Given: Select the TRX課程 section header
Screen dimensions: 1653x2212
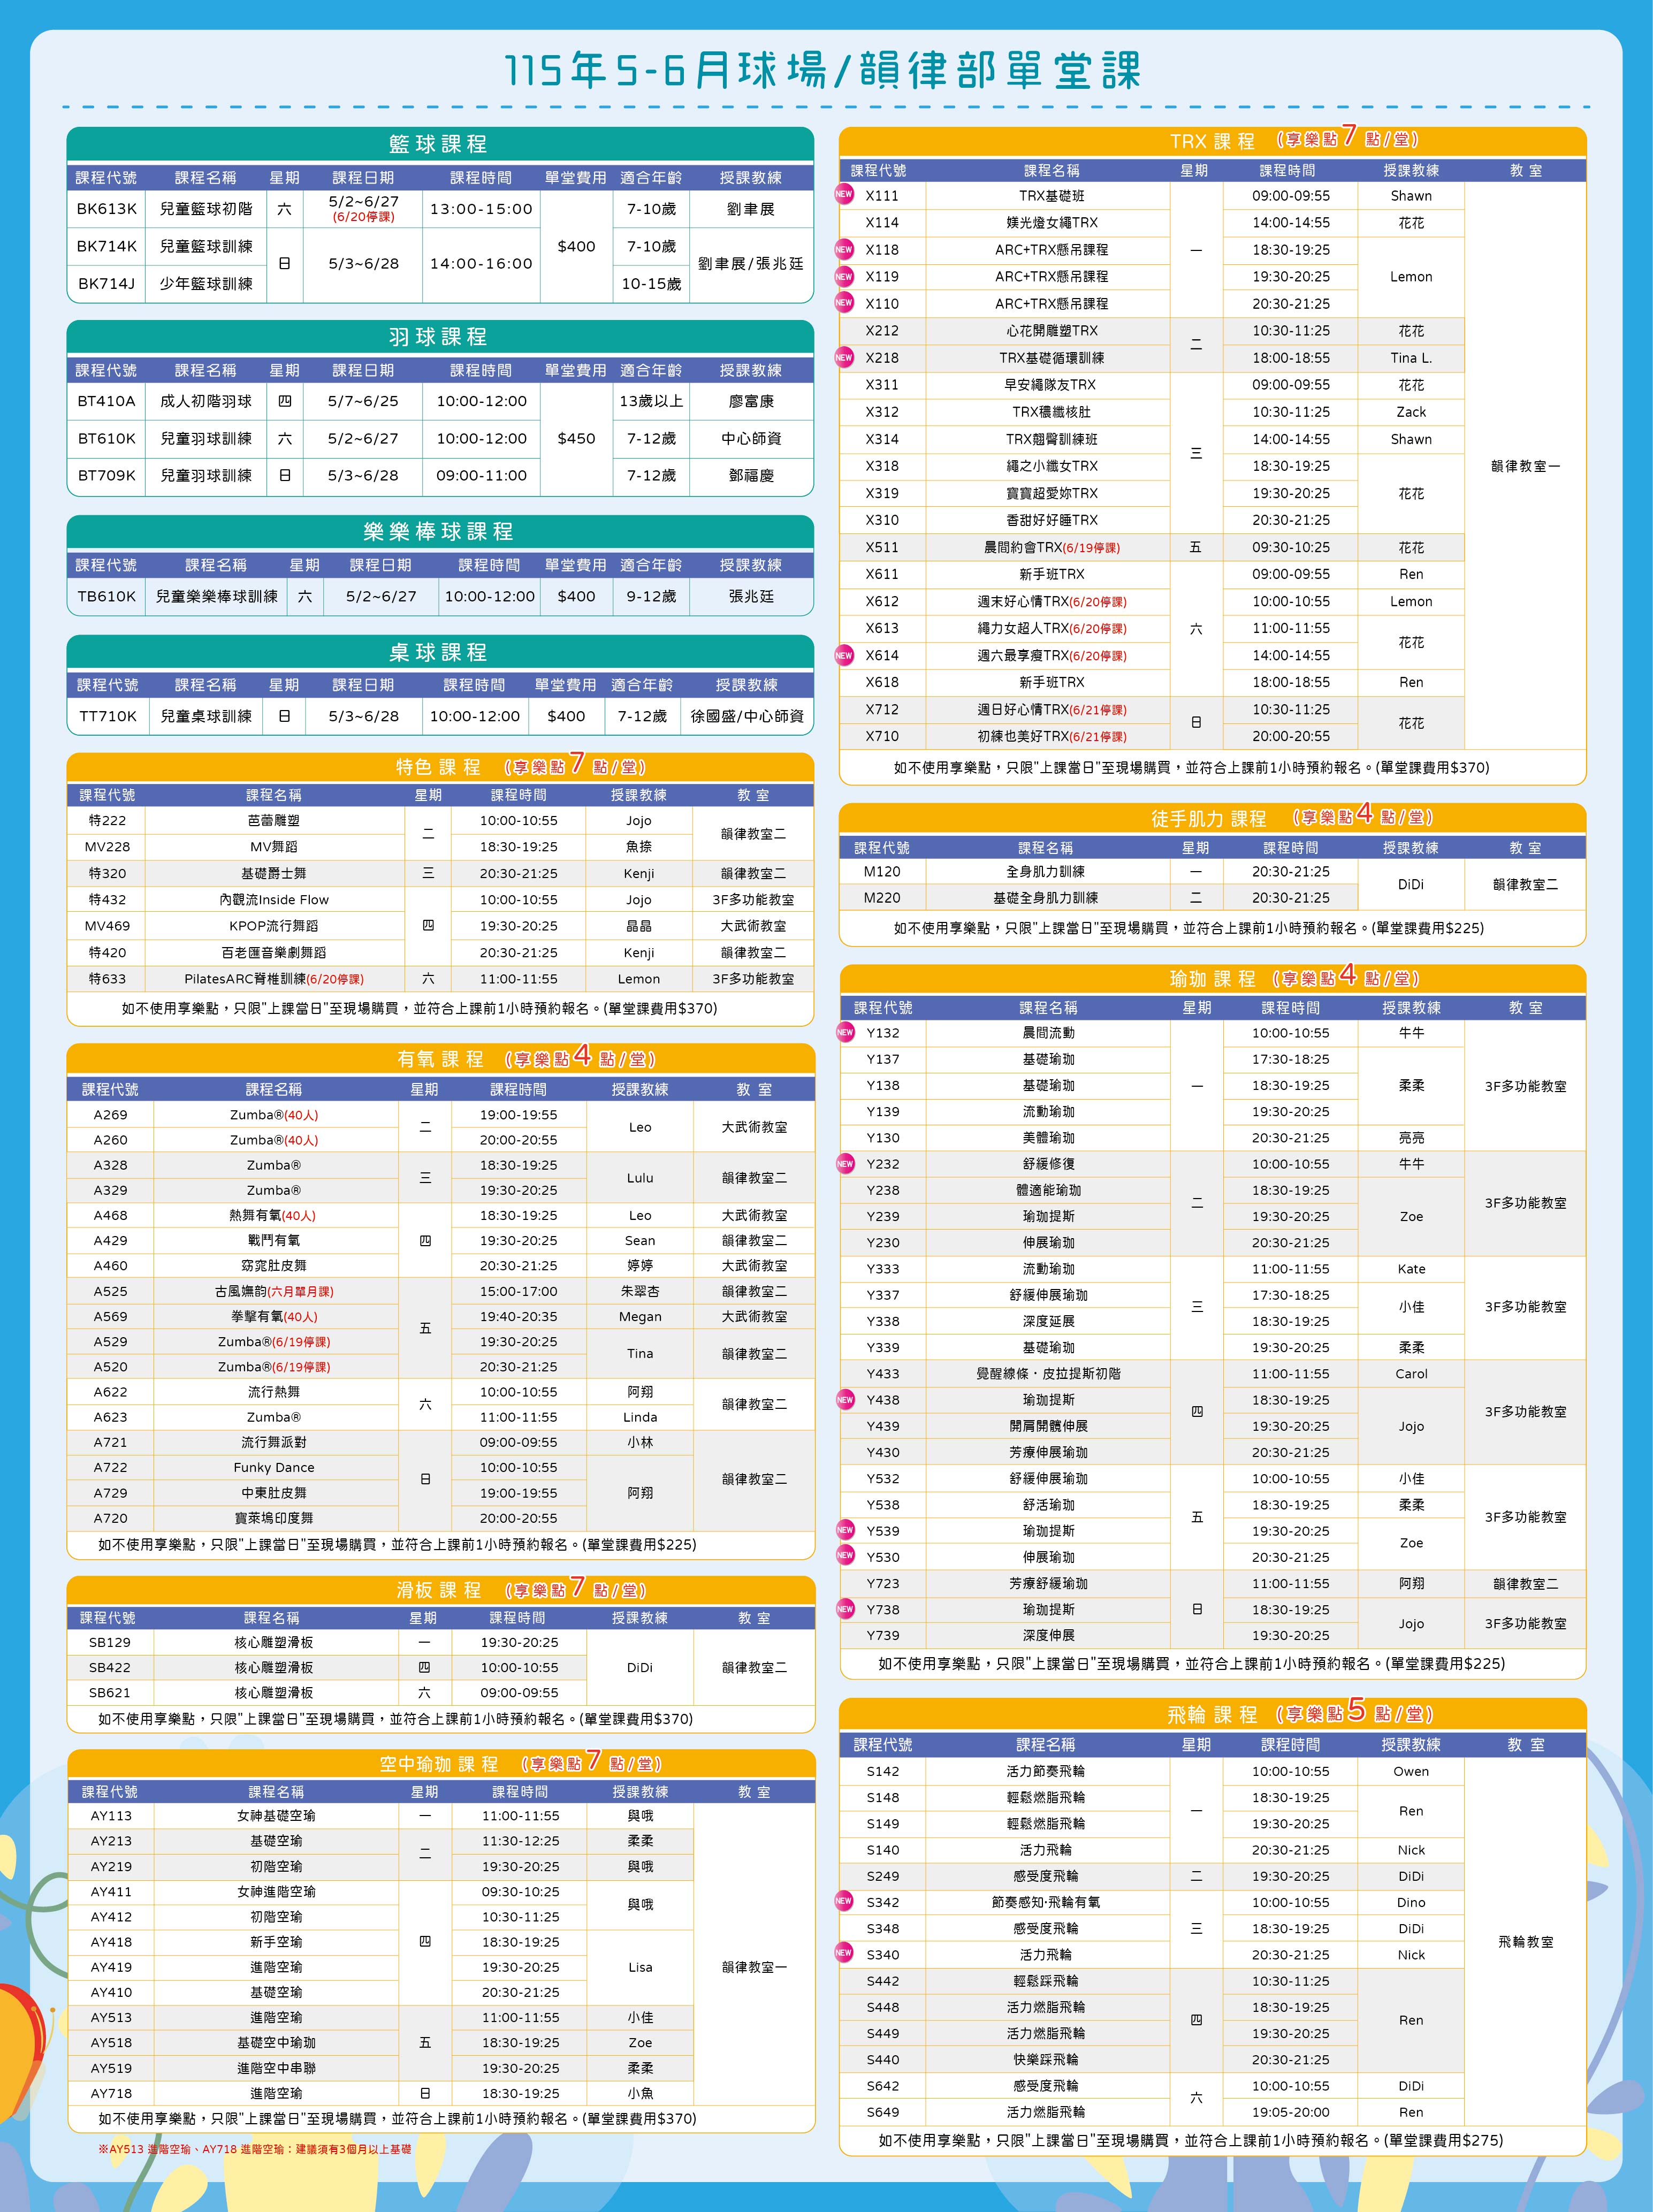Looking at the screenshot, I should click(1213, 141).
